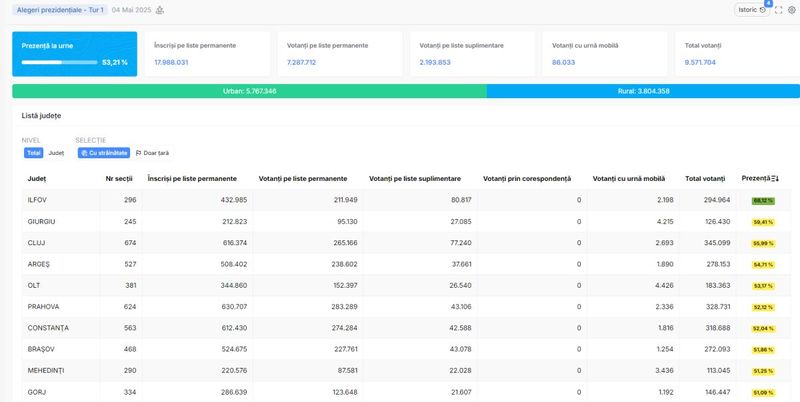Sort by Nr secții column header
The image size is (800, 402).
119,178
